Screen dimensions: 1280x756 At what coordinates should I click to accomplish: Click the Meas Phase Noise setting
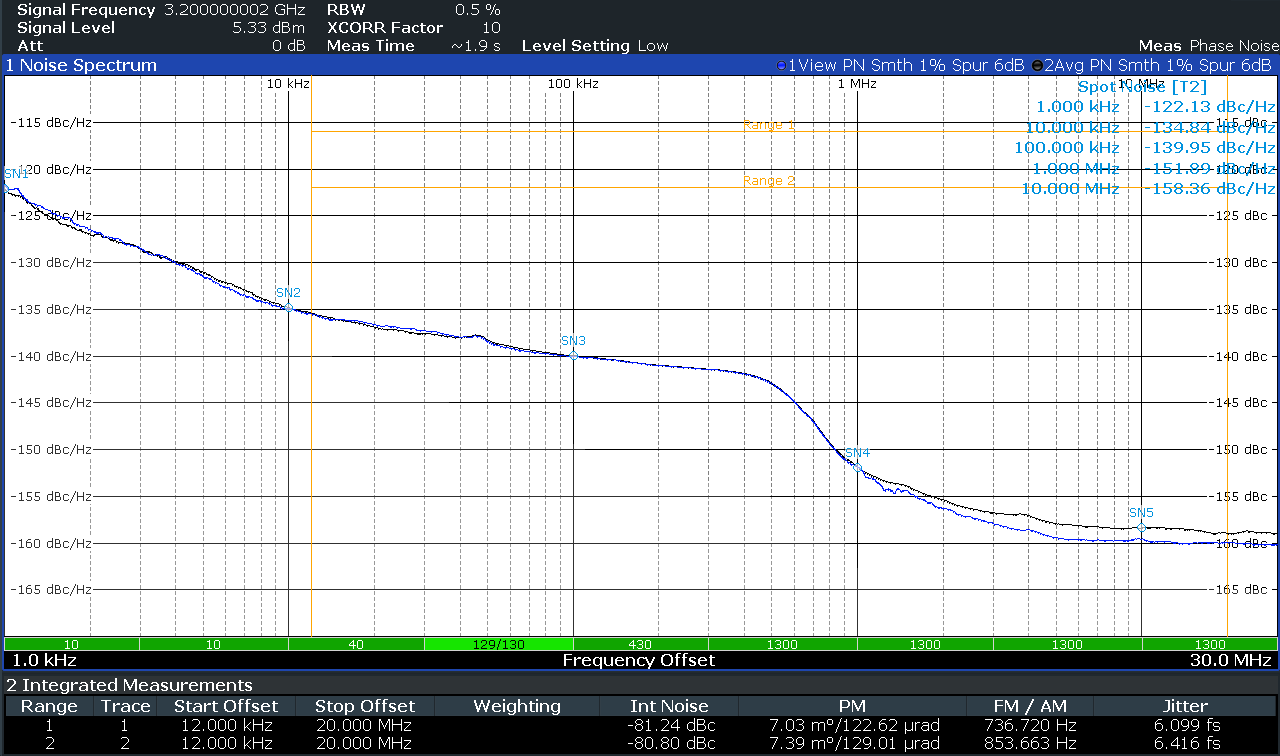[1208, 46]
